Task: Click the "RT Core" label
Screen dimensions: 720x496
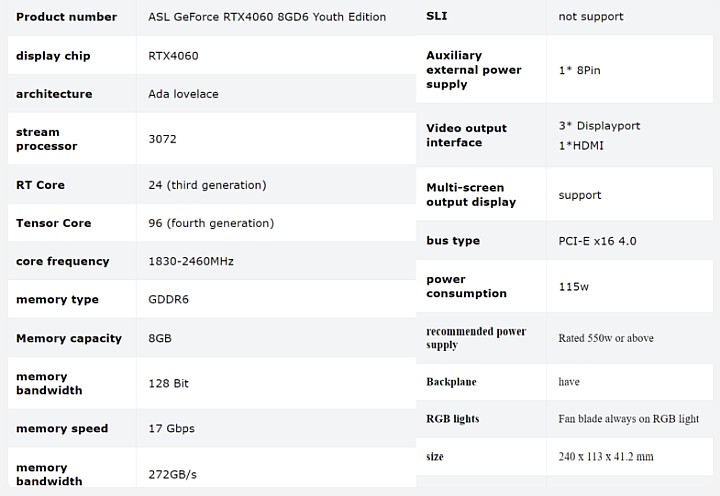Action: [x=40, y=185]
